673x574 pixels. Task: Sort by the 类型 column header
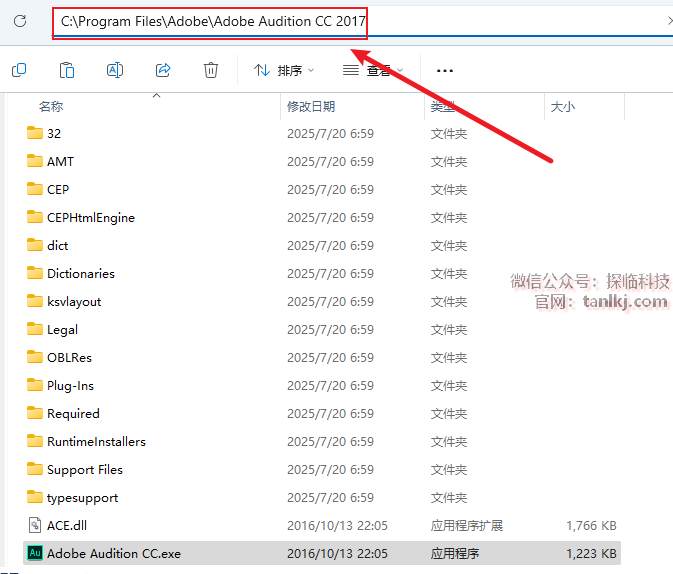click(x=443, y=106)
